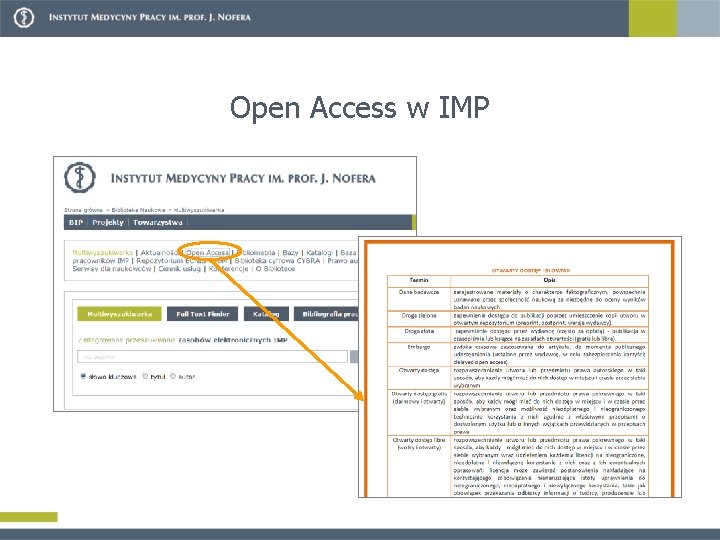The width and height of the screenshot is (720, 540).
Task: Click the 'Embargo' glossary term
Action: click(x=419, y=347)
